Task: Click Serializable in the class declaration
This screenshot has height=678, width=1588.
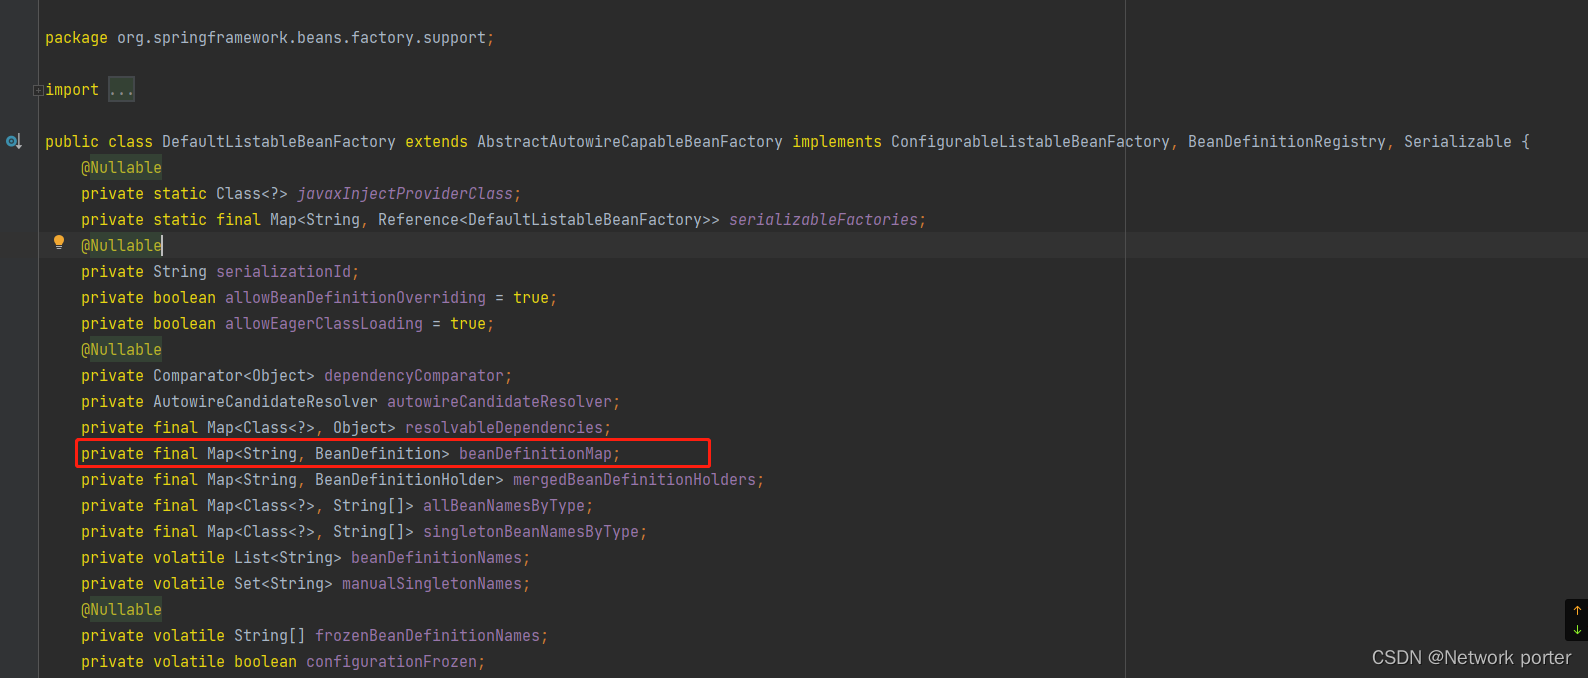Action: [1458, 142]
